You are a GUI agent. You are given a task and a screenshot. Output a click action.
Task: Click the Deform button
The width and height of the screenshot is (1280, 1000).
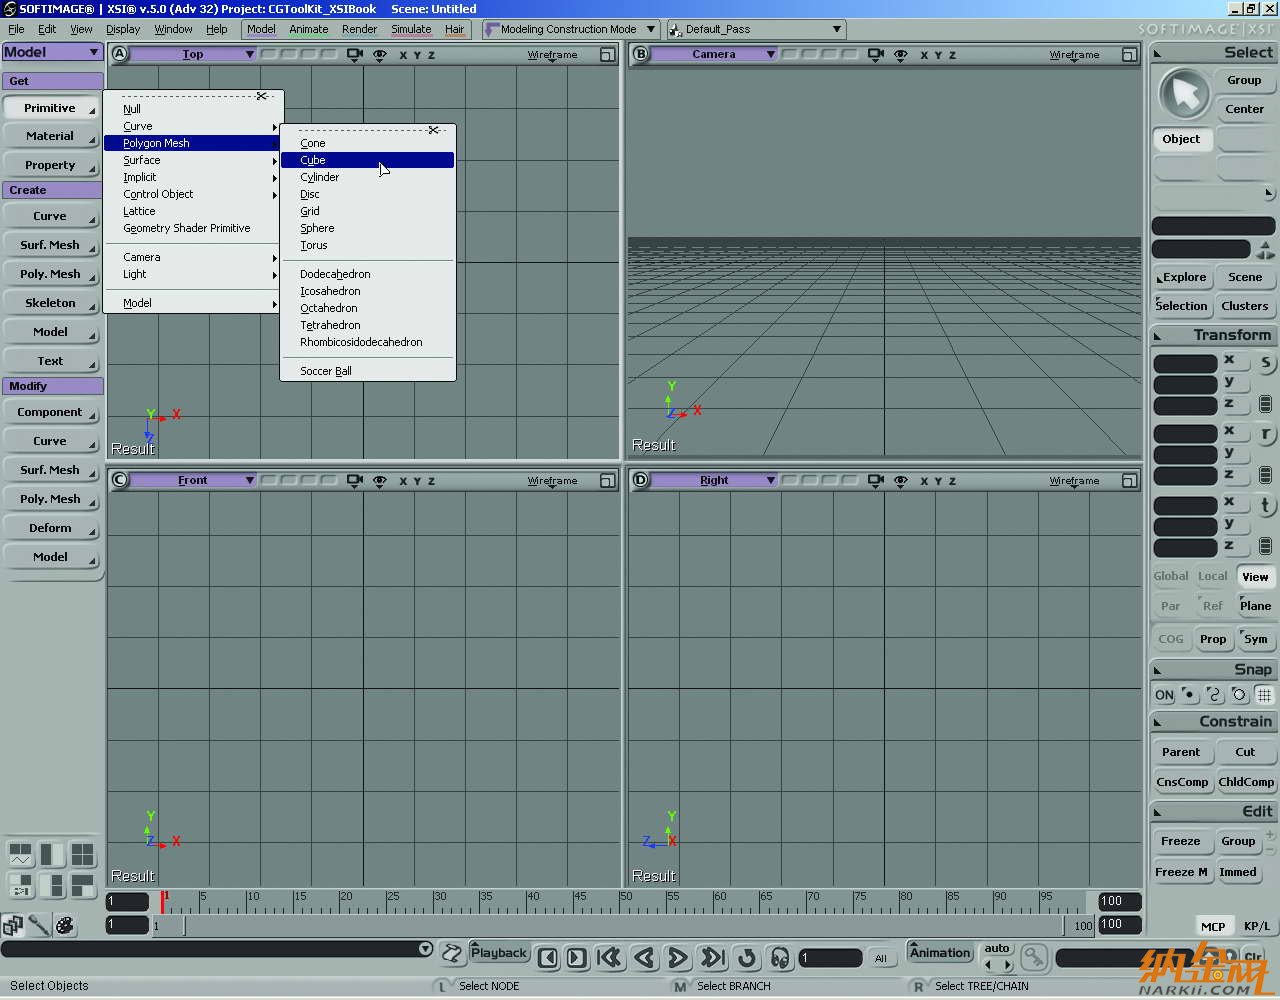click(50, 528)
